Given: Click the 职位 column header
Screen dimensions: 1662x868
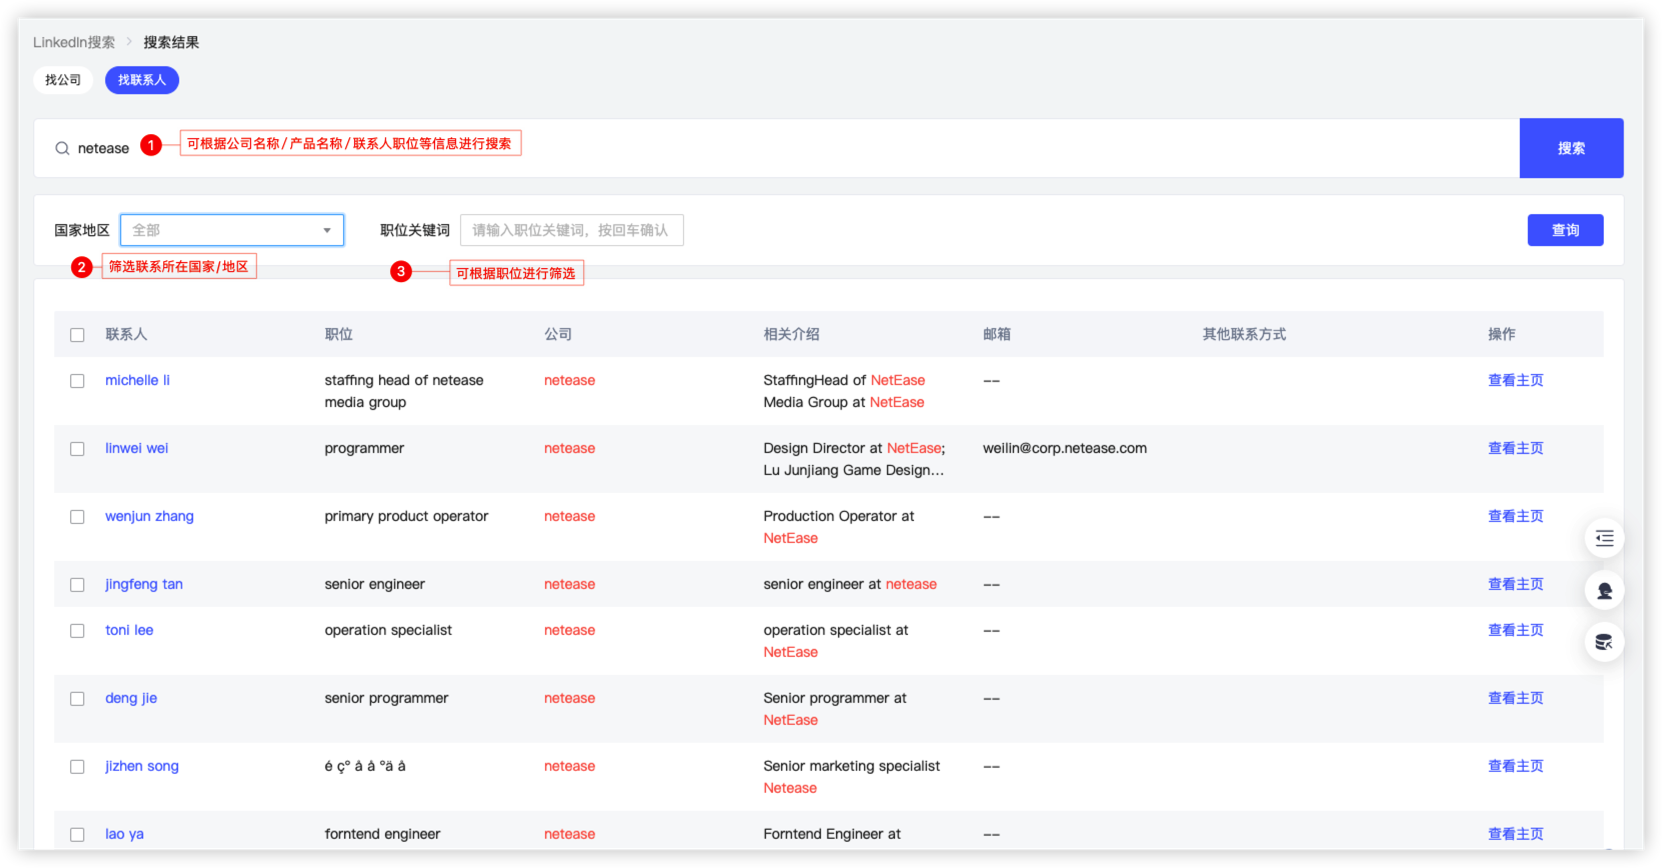Looking at the screenshot, I should tap(339, 334).
